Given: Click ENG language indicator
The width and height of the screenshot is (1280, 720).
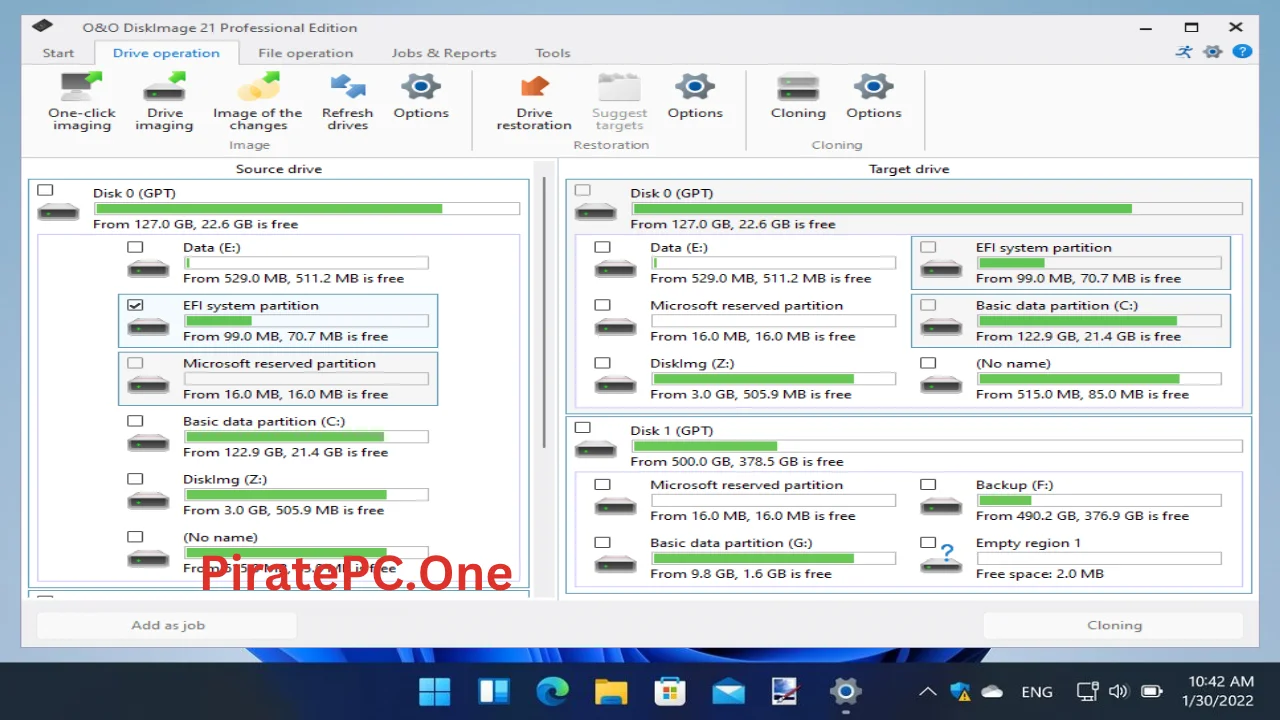Looking at the screenshot, I should pos(1037,691).
